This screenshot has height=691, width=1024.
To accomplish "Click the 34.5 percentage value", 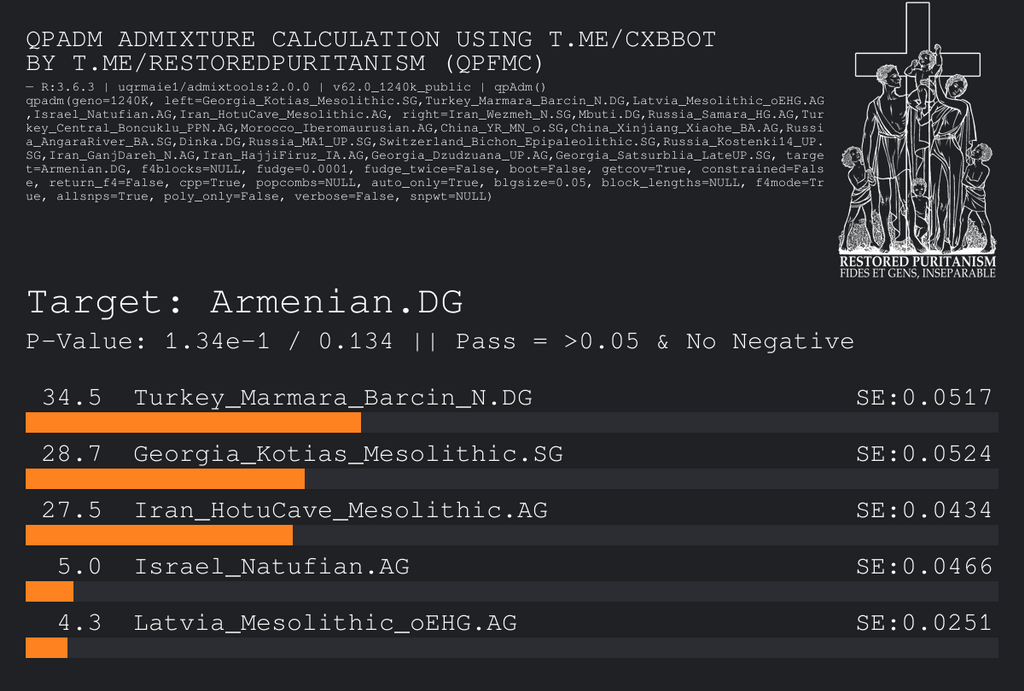I will tap(72, 398).
